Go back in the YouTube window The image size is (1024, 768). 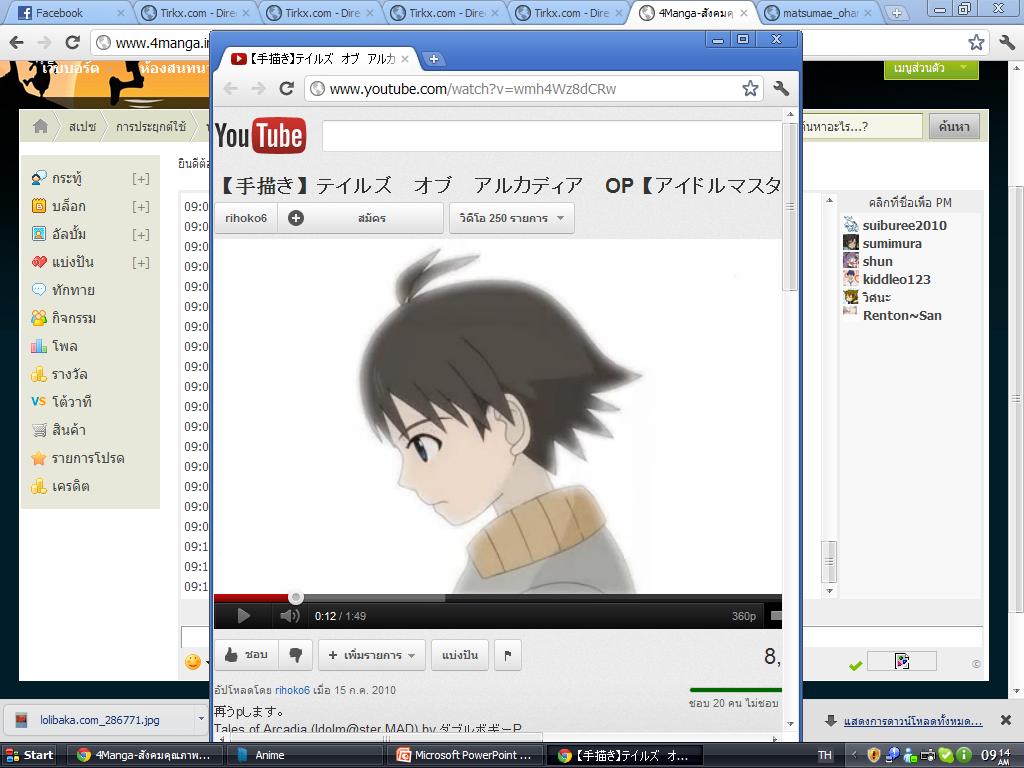(x=231, y=88)
